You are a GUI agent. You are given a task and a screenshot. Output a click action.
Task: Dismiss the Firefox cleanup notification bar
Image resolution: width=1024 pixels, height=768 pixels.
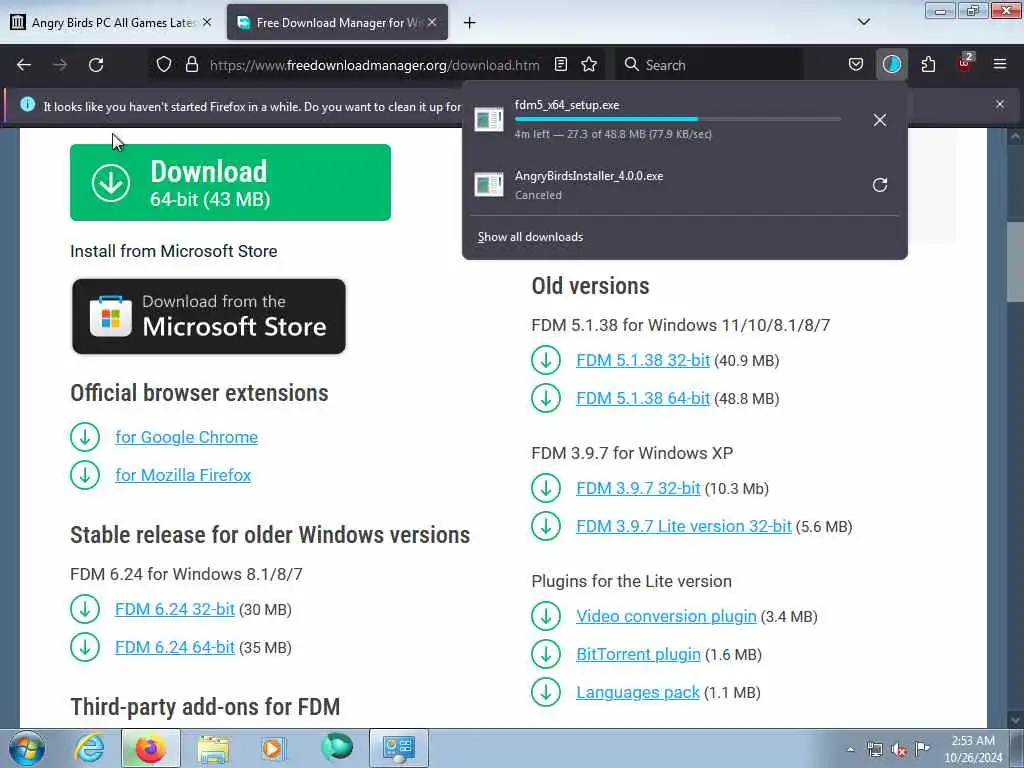click(1000, 104)
